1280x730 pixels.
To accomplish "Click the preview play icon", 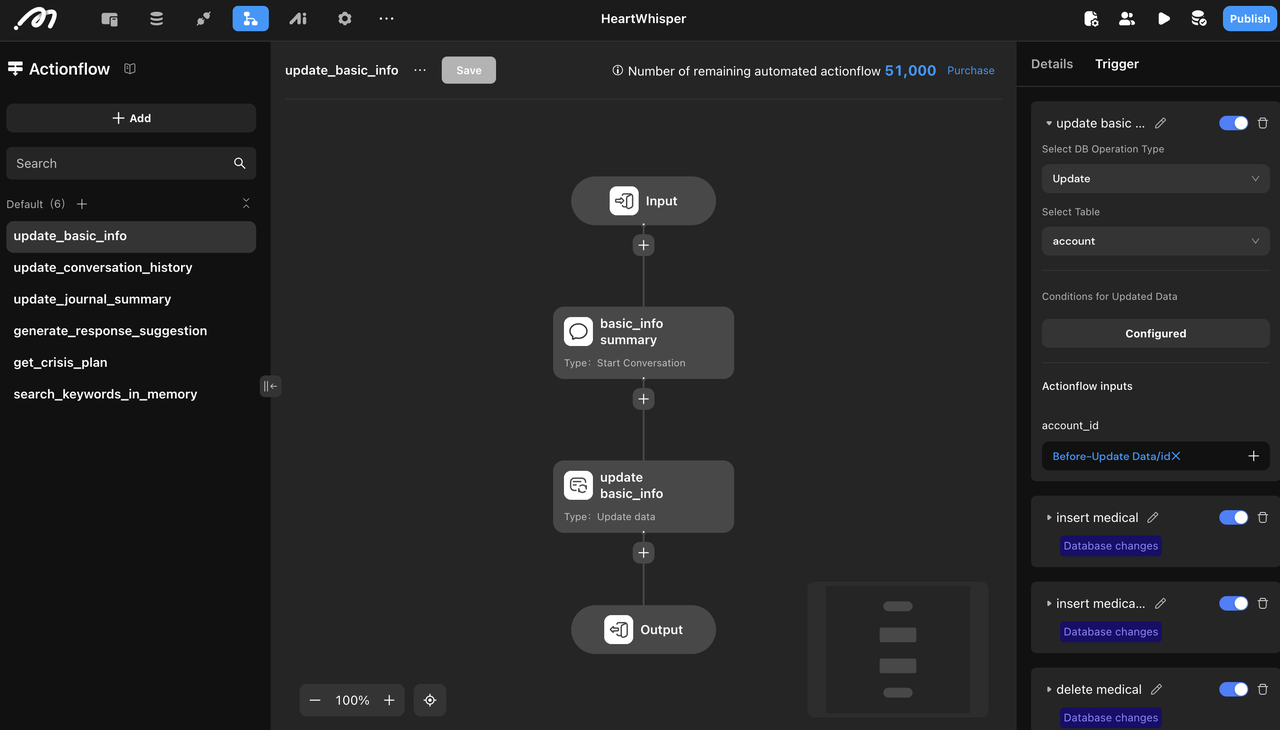I will click(x=1163, y=19).
